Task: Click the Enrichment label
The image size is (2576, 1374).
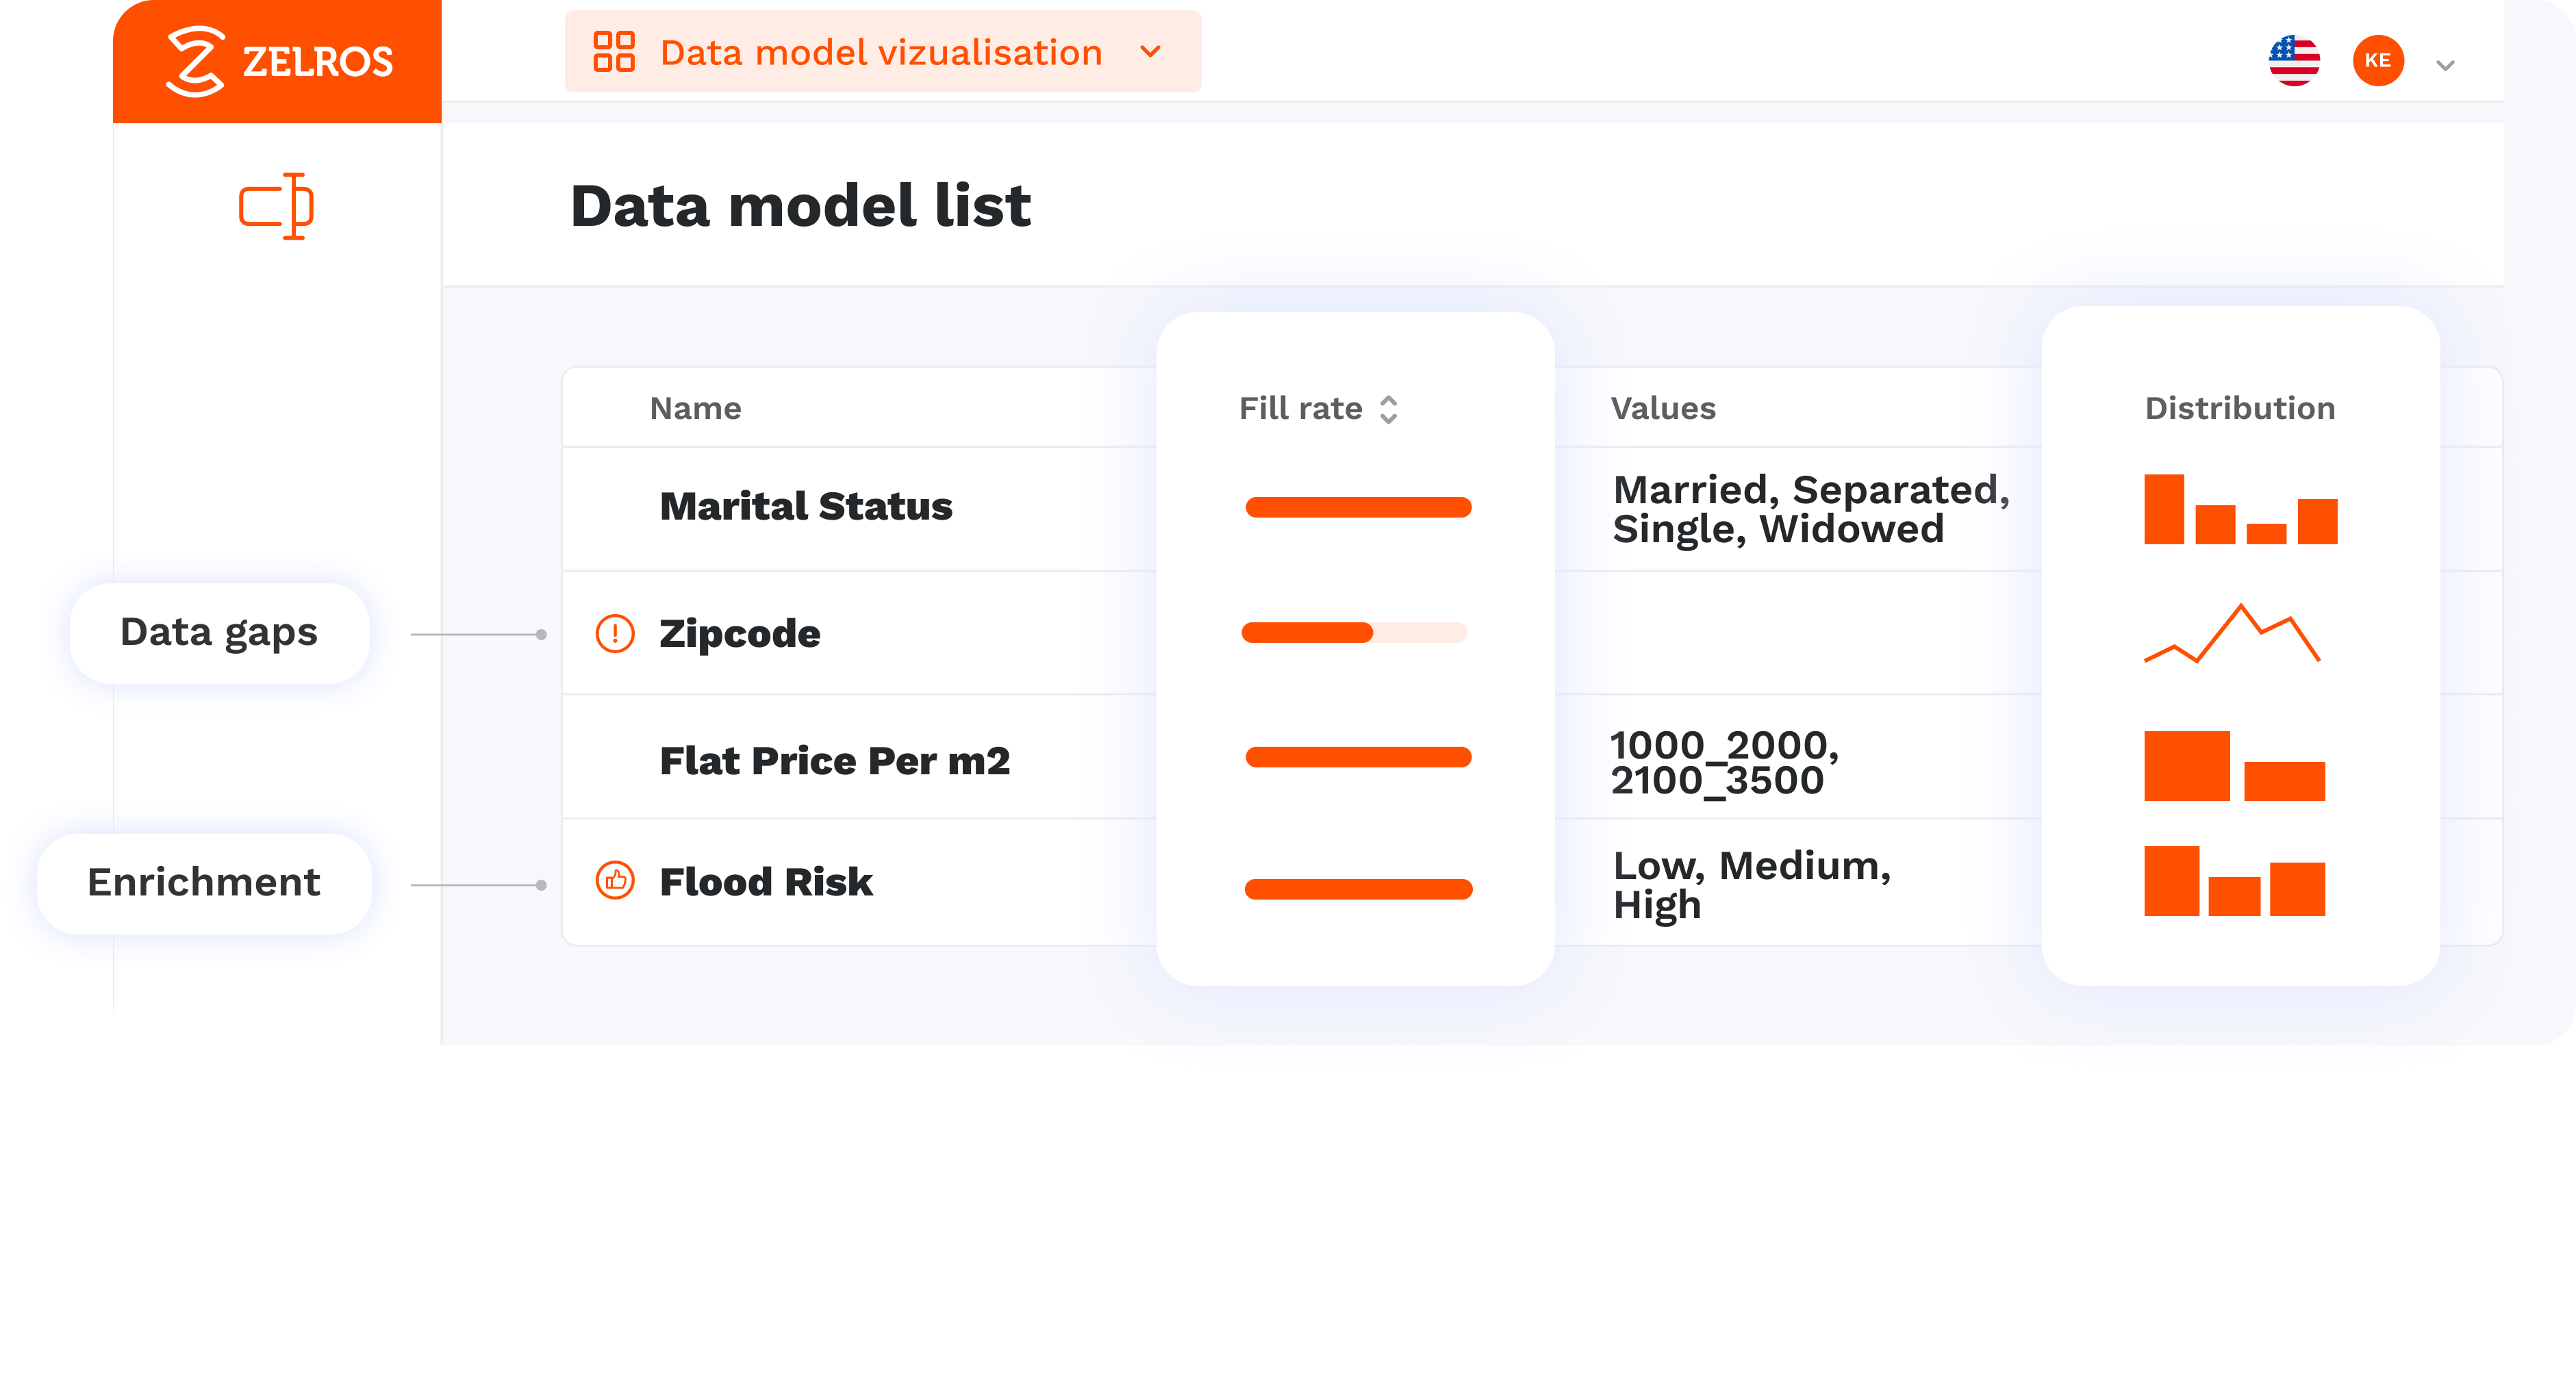Action: click(204, 883)
